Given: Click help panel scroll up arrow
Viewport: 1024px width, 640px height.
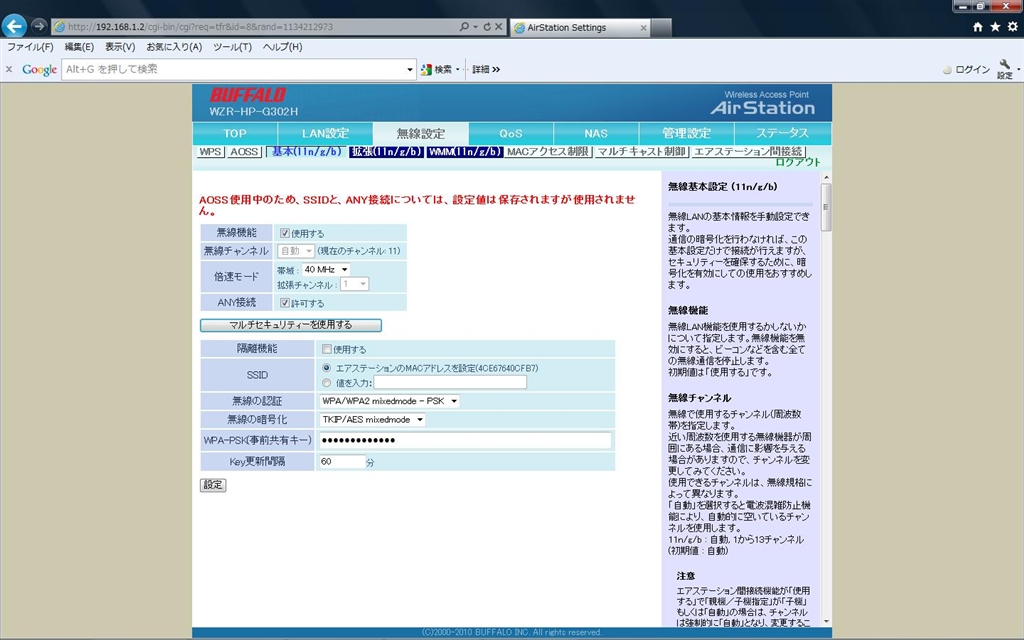Looking at the screenshot, I should coord(825,177).
